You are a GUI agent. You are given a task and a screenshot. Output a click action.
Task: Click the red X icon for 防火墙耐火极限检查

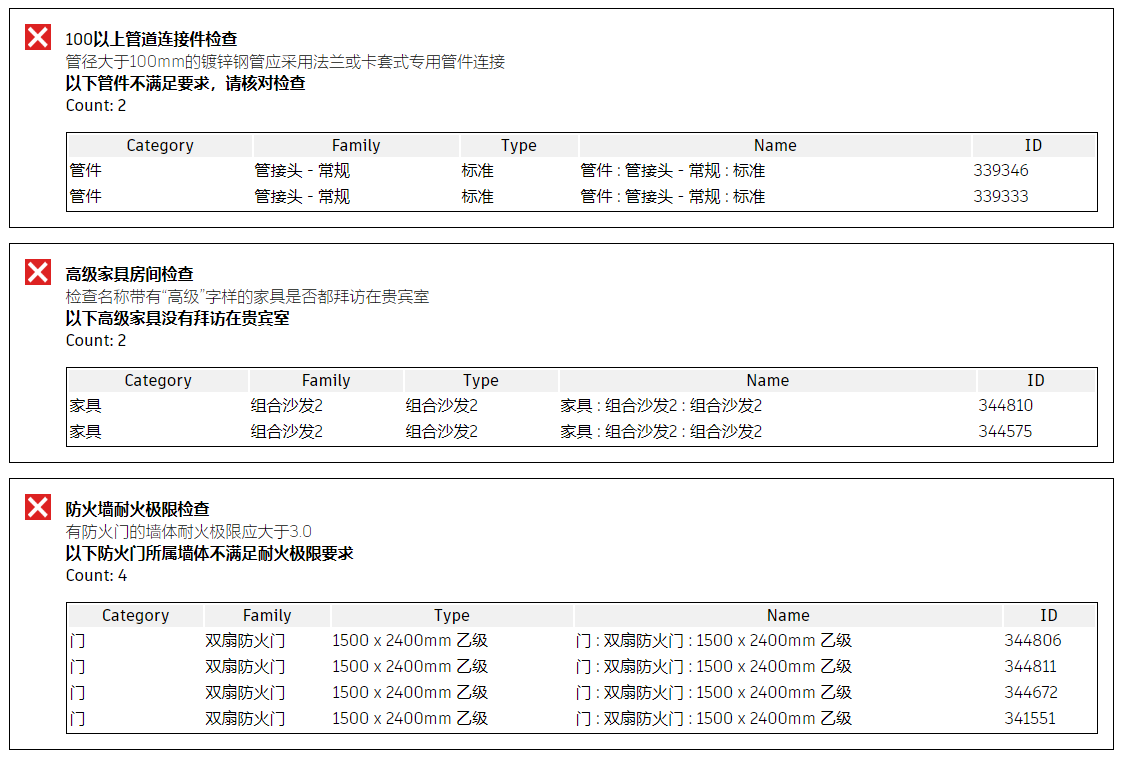pos(38,506)
